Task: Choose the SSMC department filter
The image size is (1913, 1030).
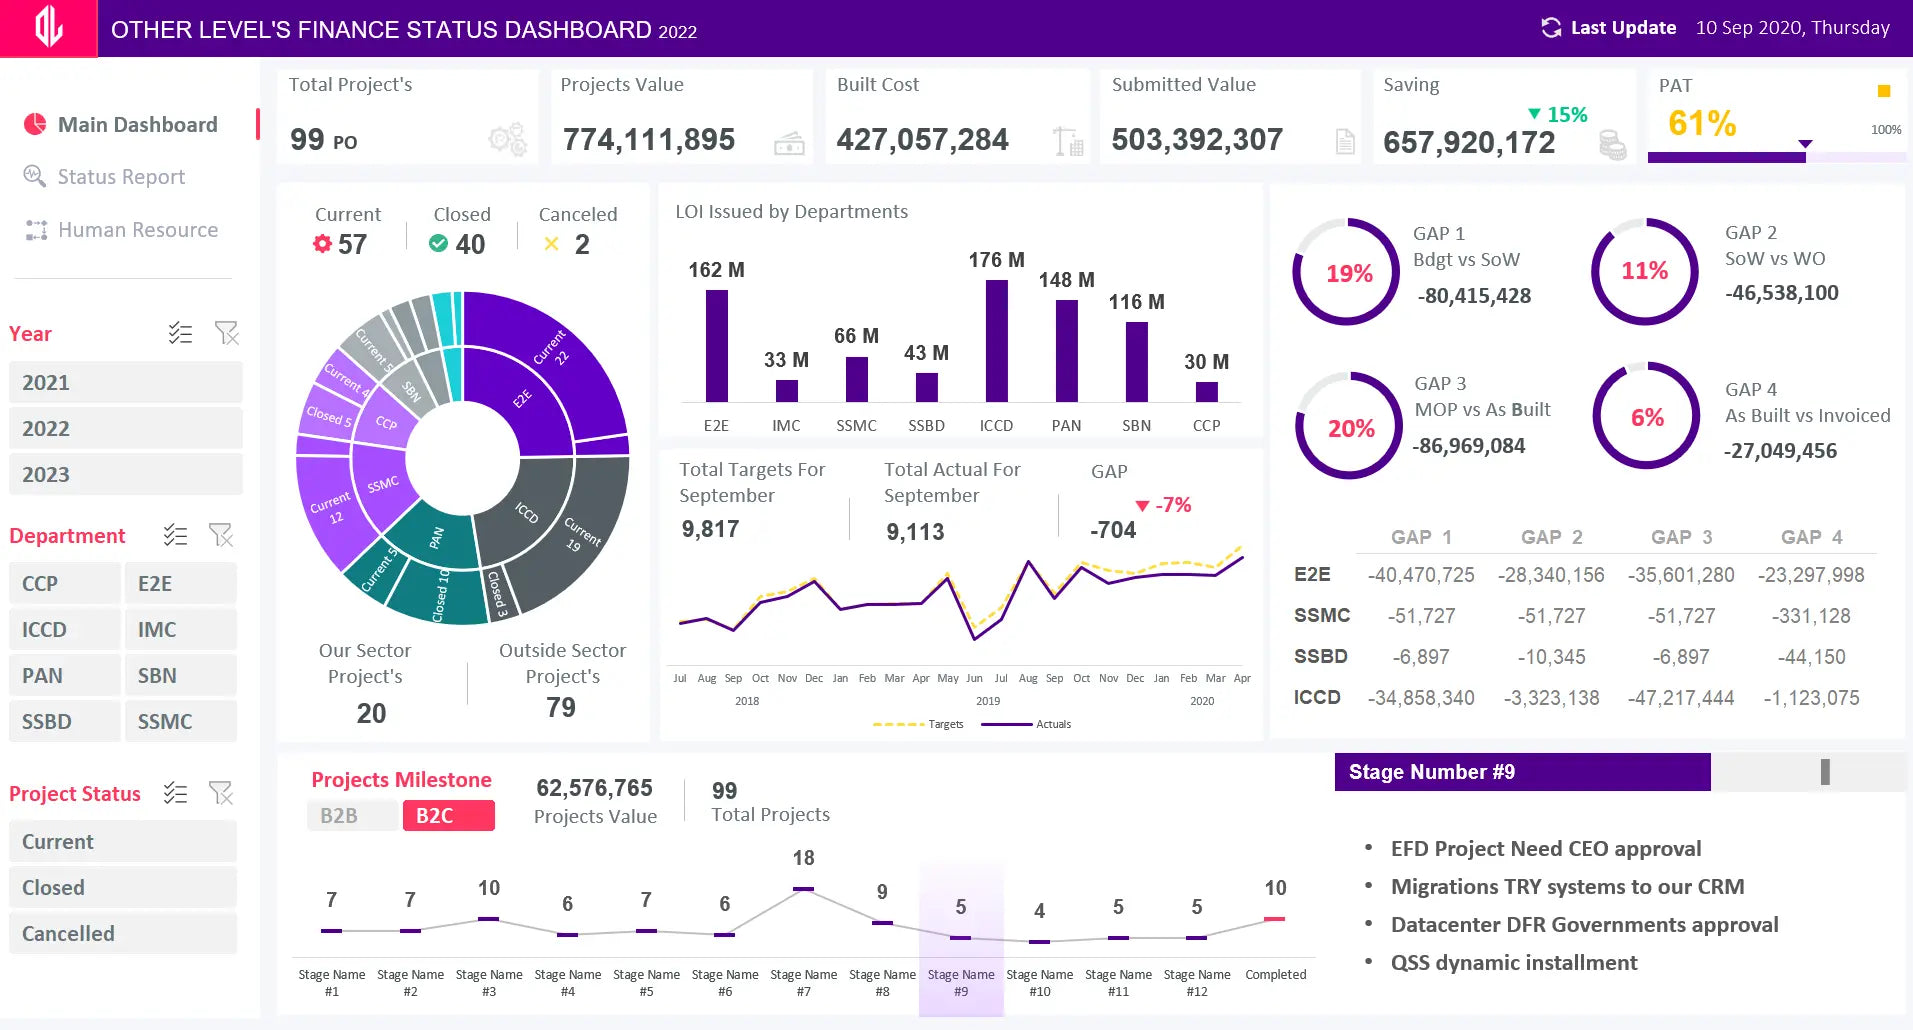Action: click(x=181, y=722)
